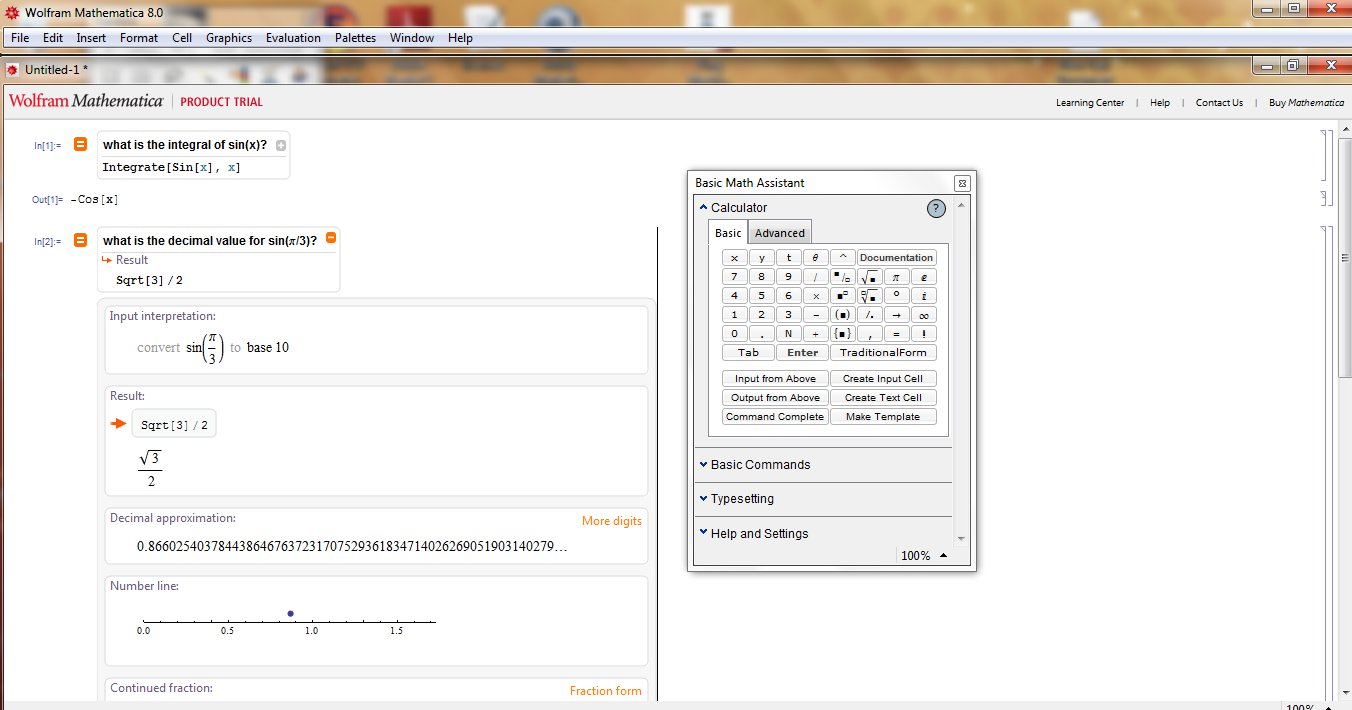Insert the curly braces list template
The image size is (1352, 710).
[842, 334]
